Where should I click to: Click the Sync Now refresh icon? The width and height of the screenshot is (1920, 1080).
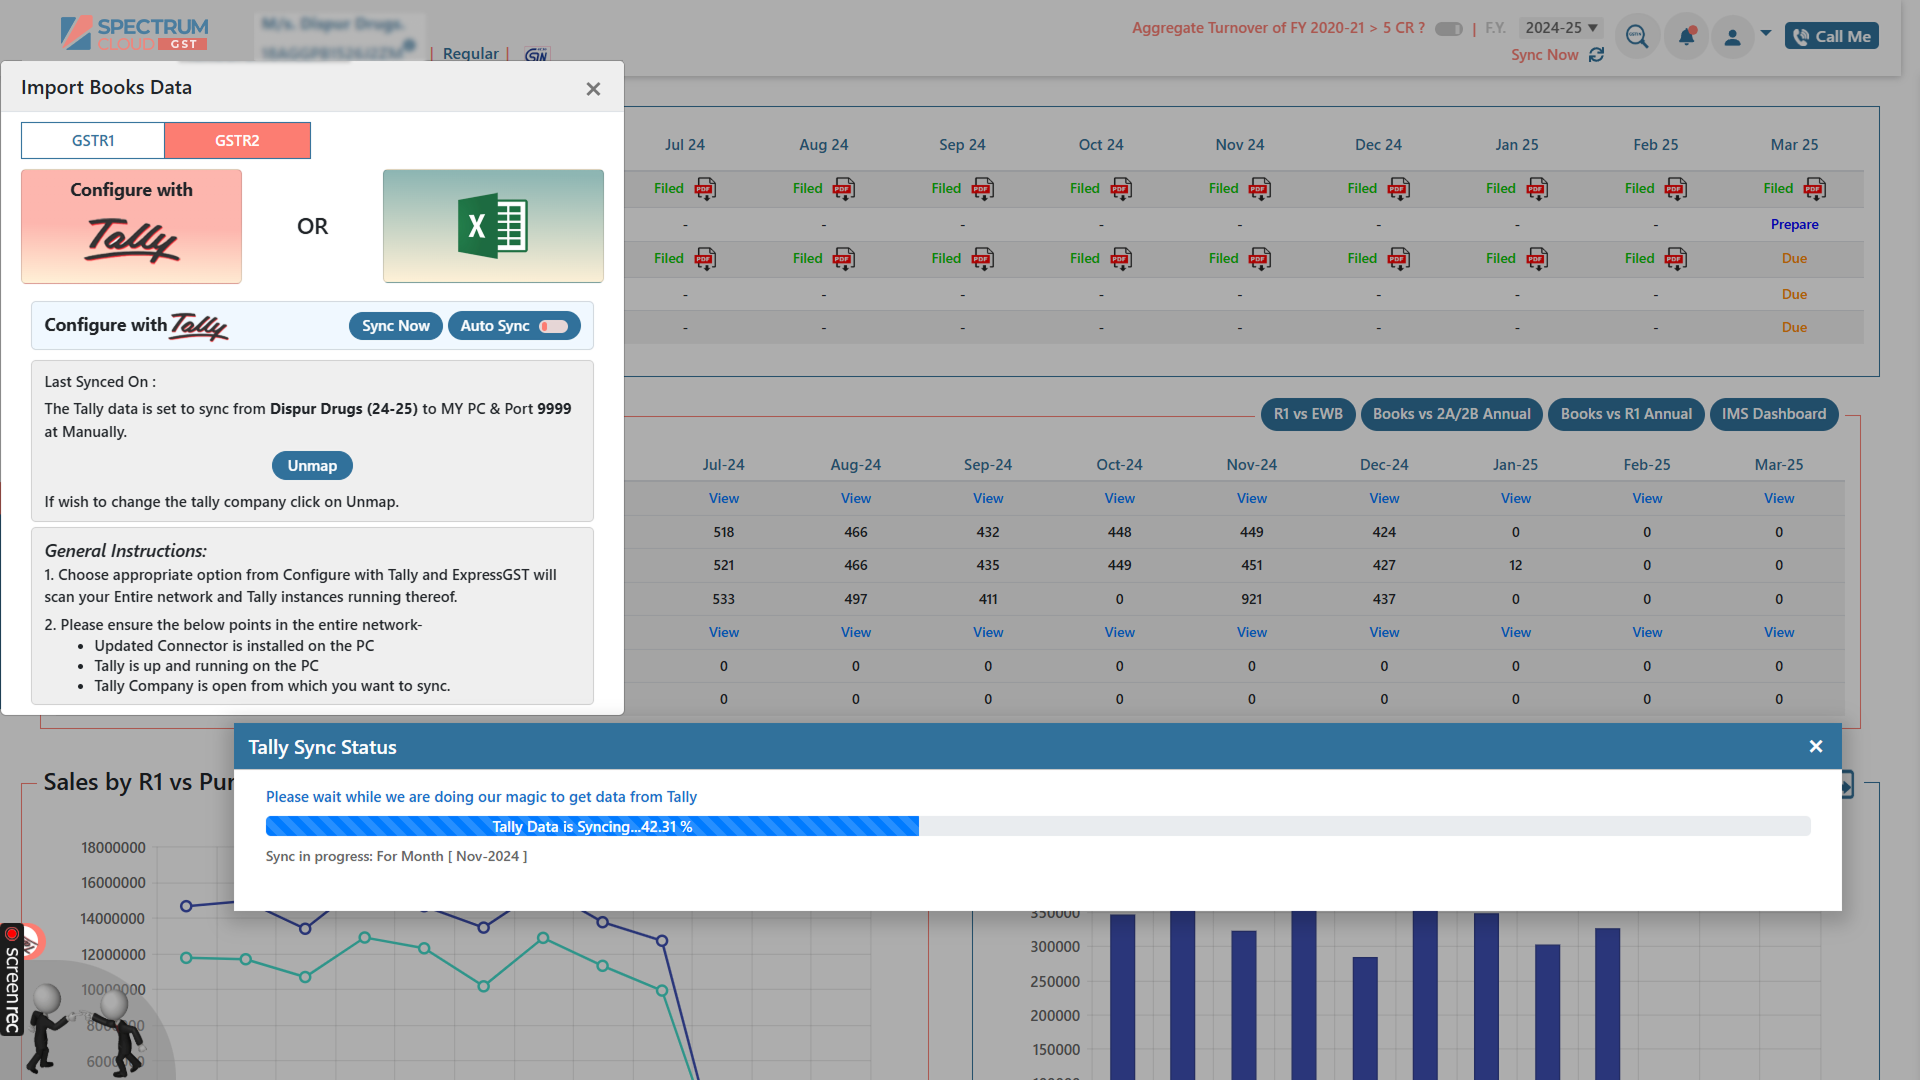click(1596, 55)
